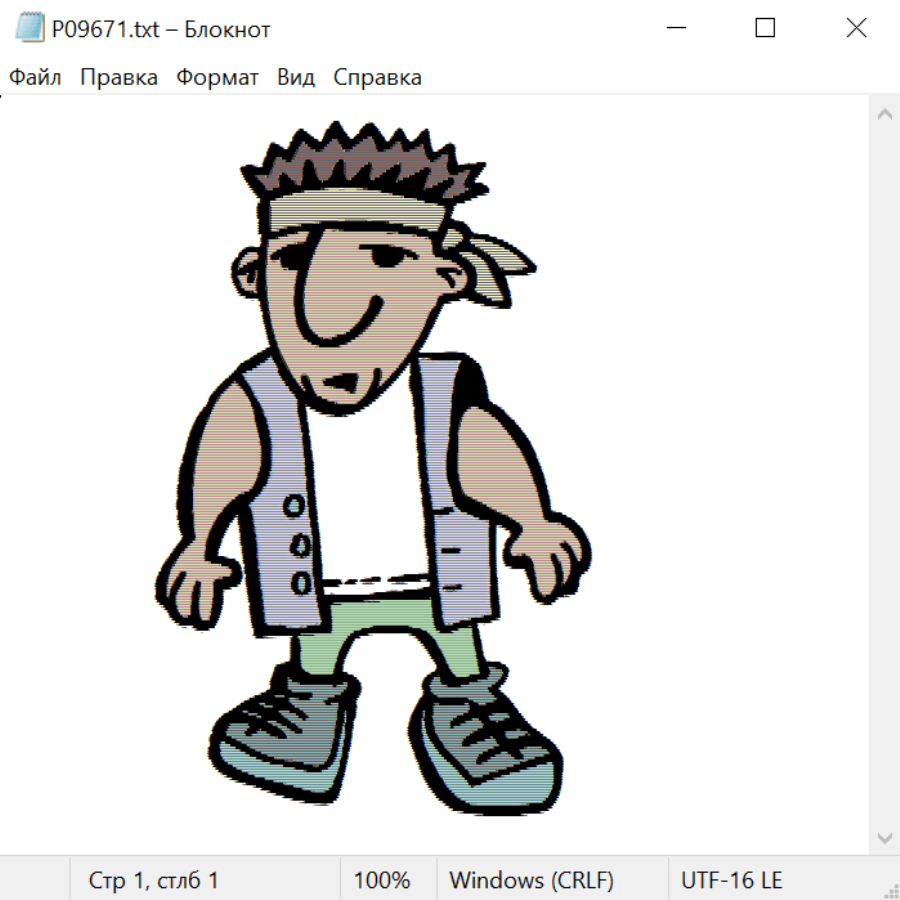The image size is (900, 900).
Task: Open the Файл menu
Action: 35,78
